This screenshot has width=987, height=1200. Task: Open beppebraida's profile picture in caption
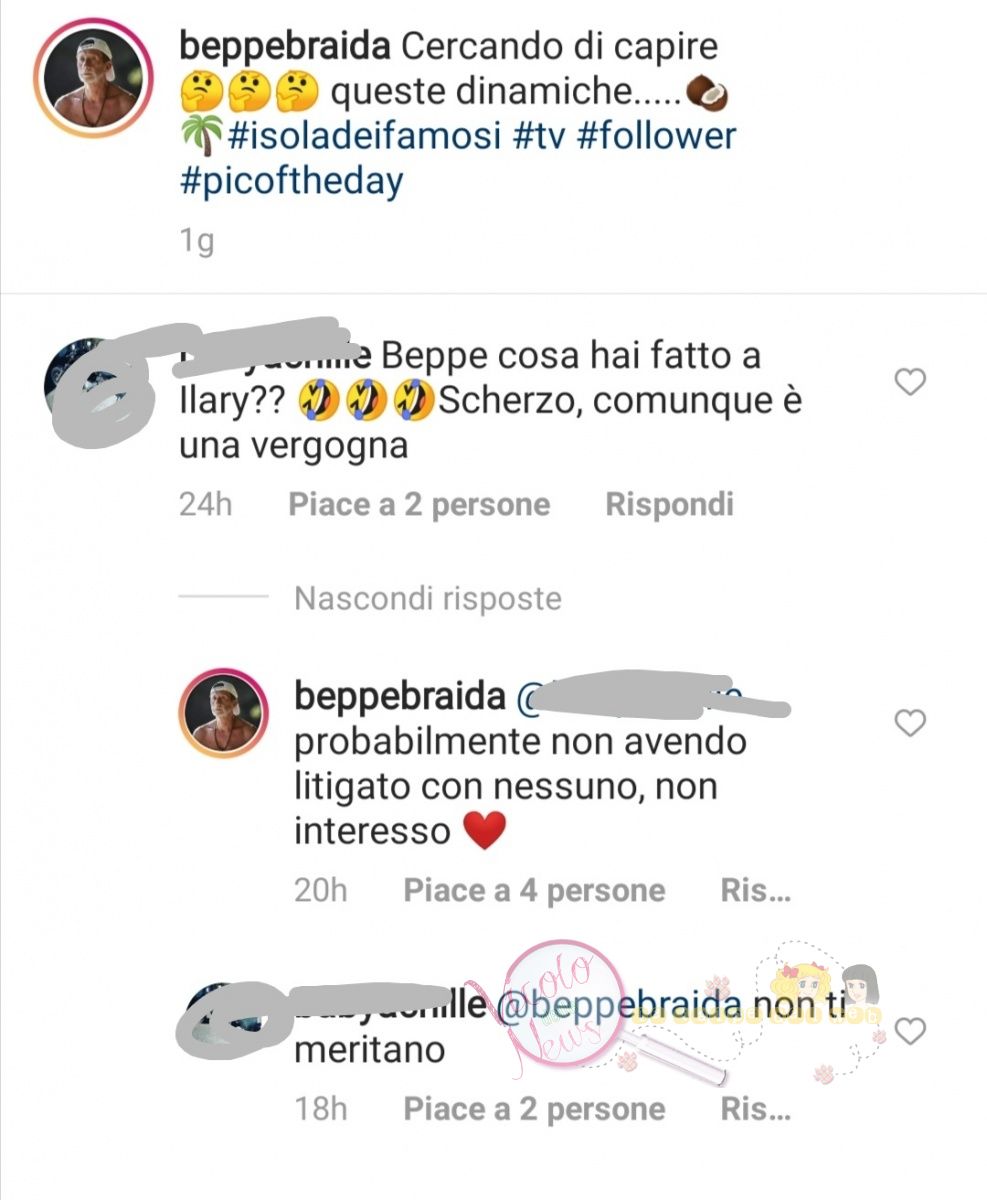coord(93,78)
